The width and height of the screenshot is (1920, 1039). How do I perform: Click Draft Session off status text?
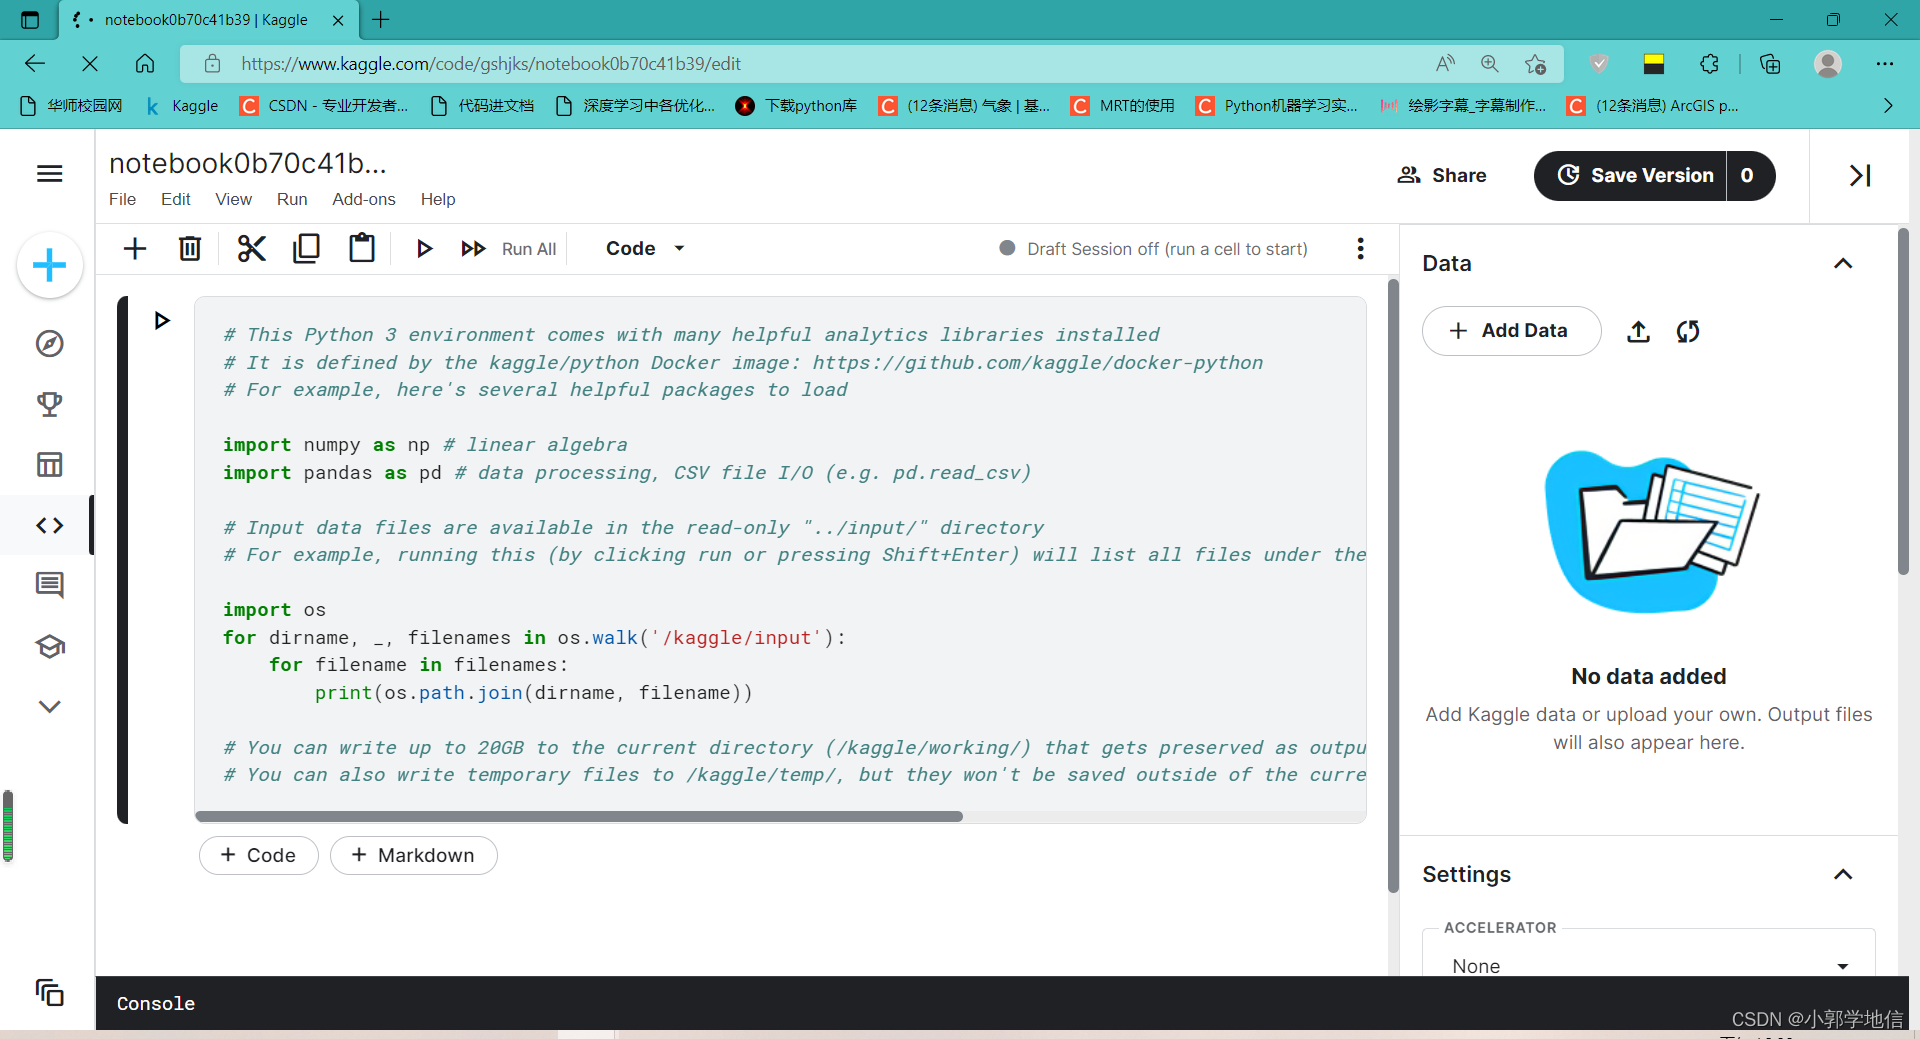pos(1167,249)
